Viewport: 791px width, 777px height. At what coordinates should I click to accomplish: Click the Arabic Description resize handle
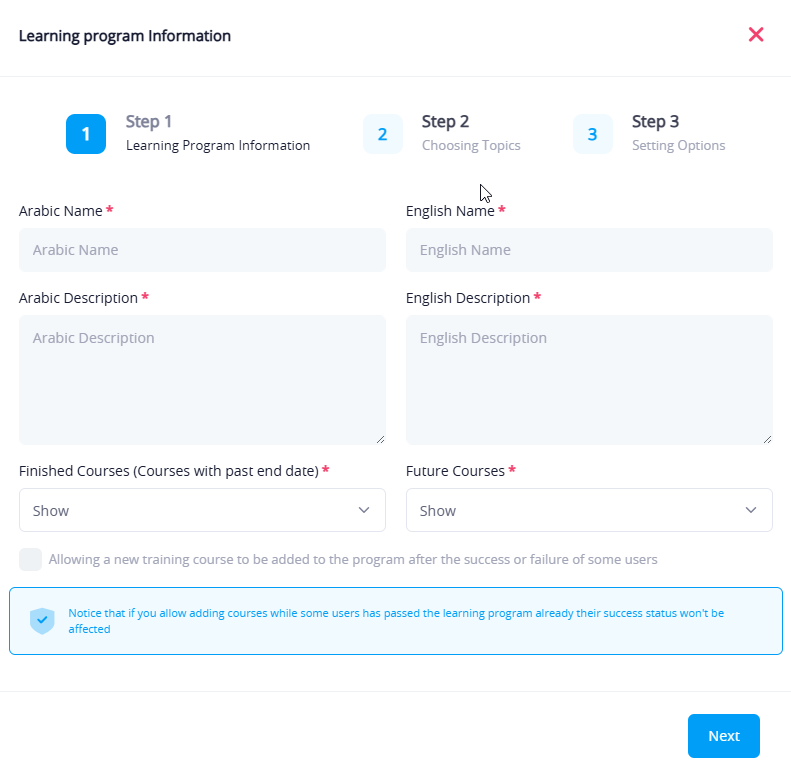click(380, 439)
